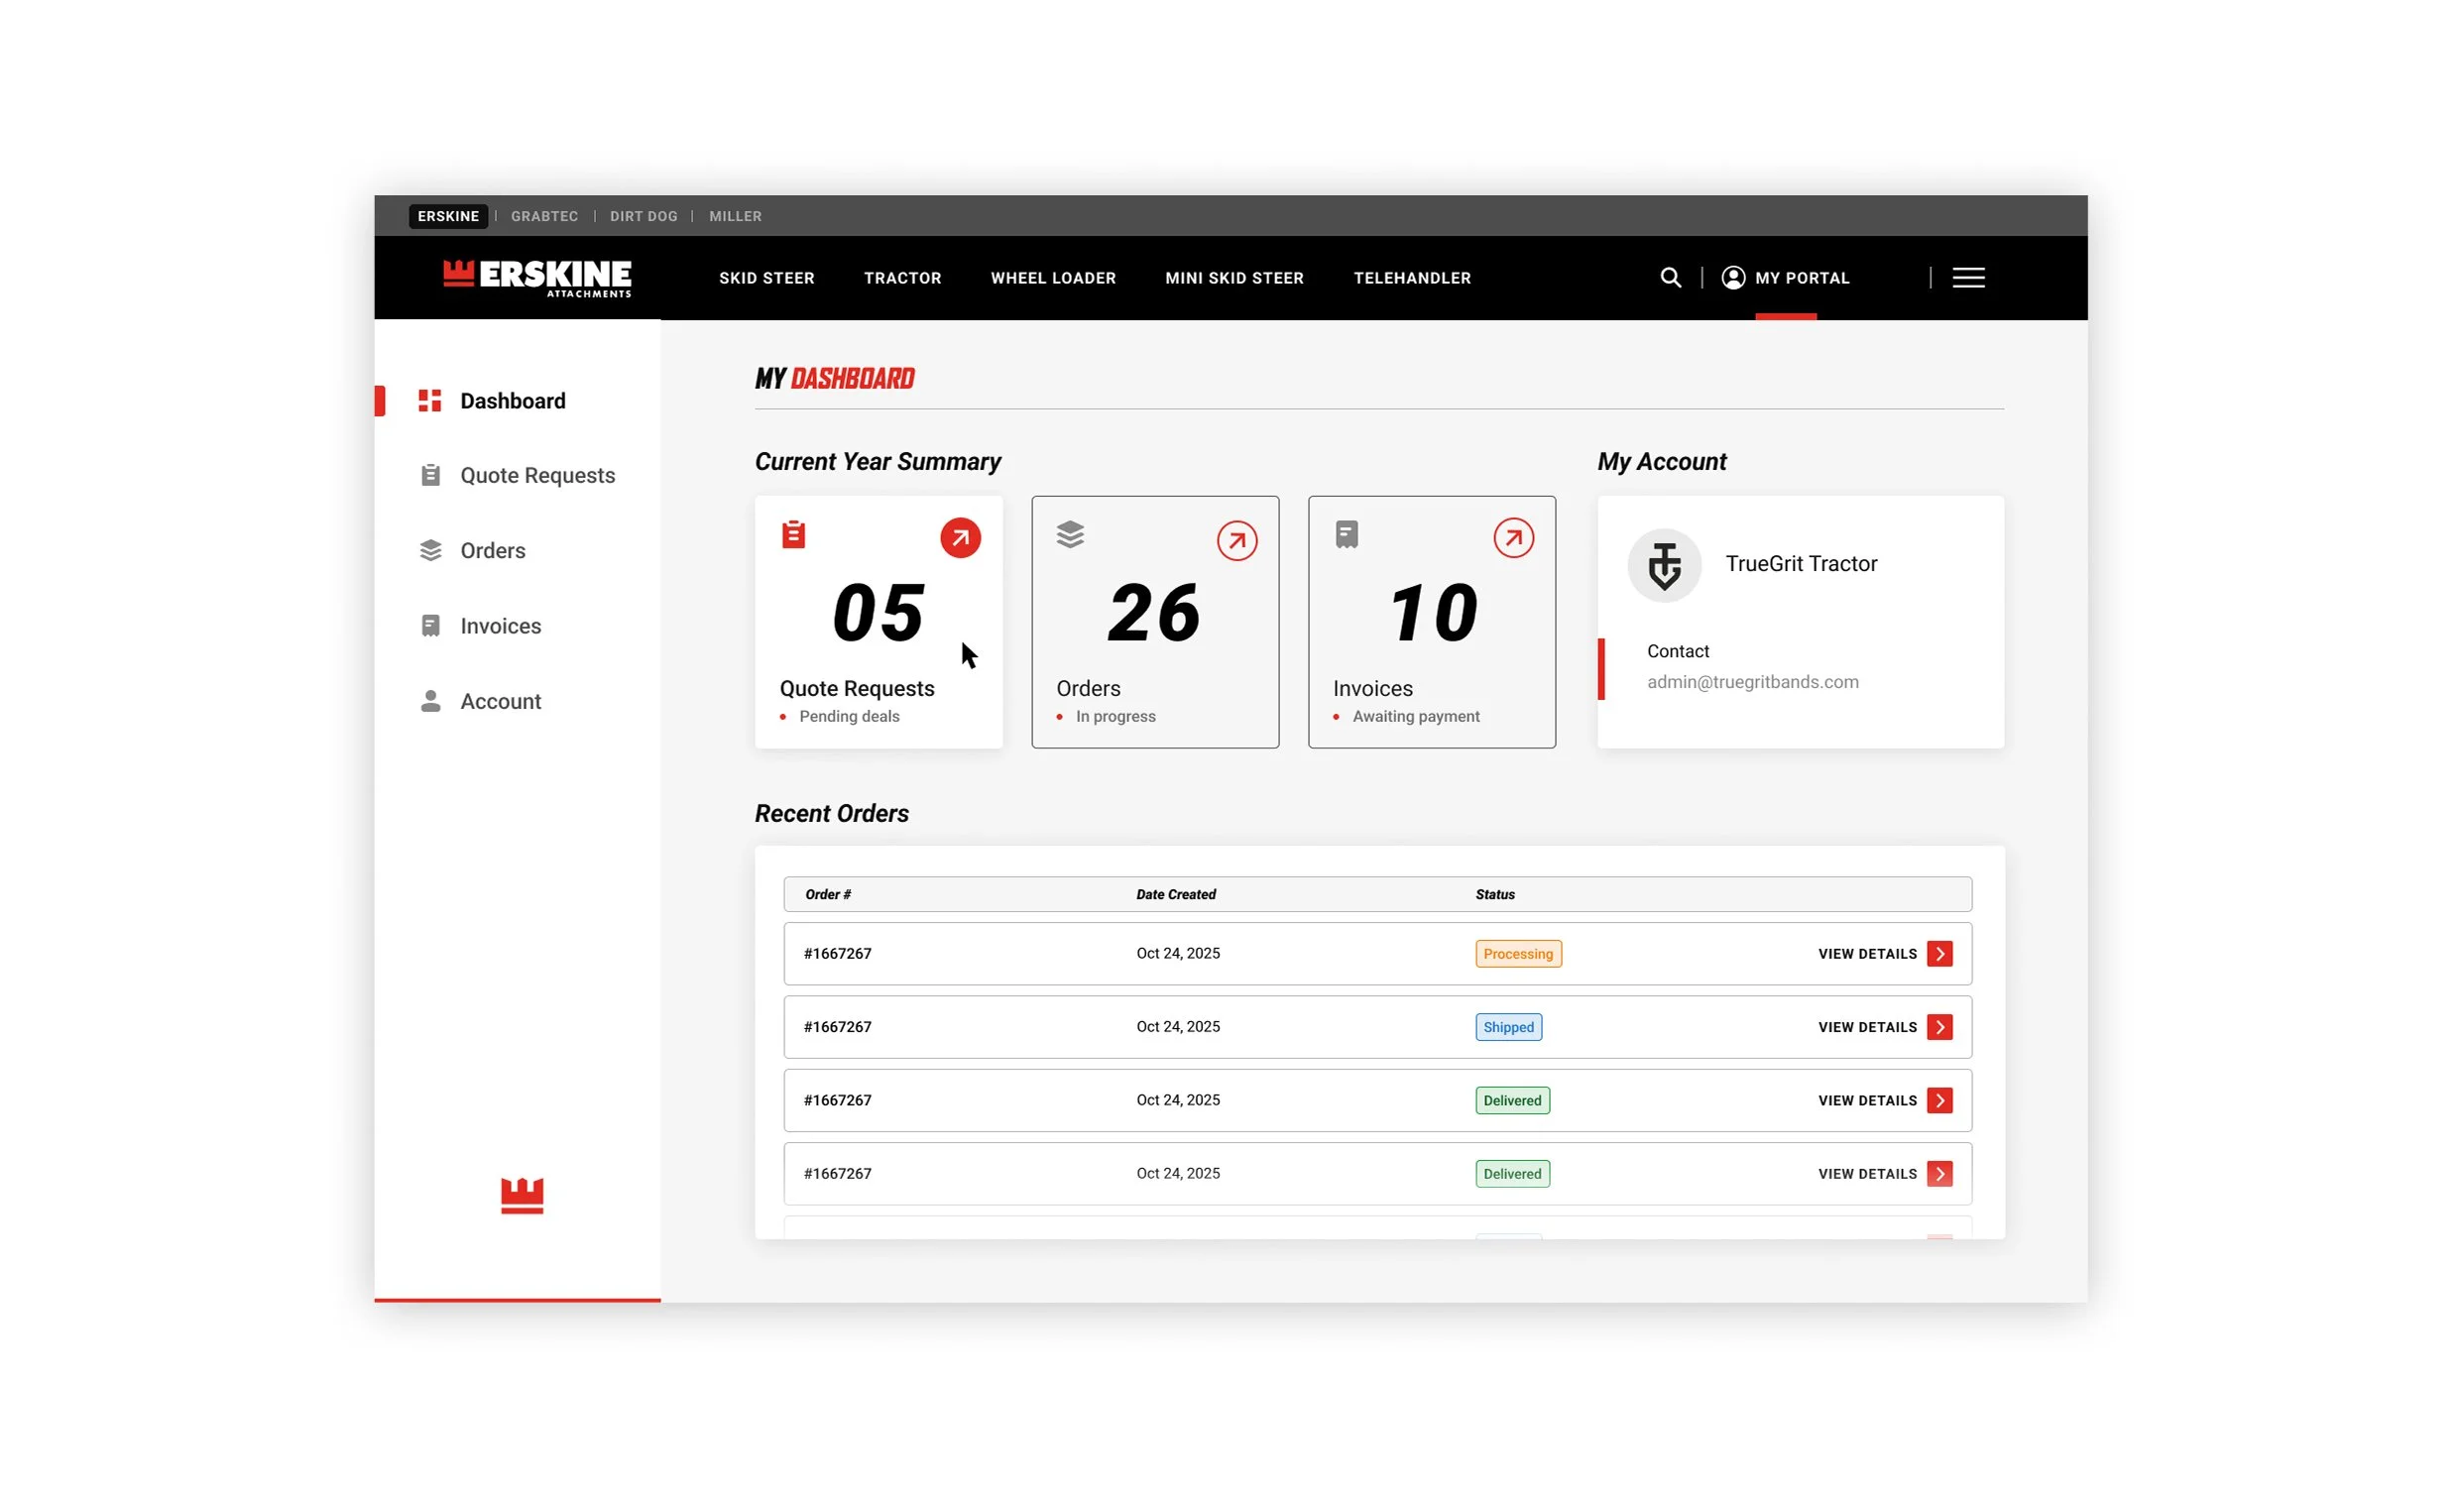Click the search magnifier icon
2464x1499 pixels.
pyautogui.click(x=1670, y=277)
